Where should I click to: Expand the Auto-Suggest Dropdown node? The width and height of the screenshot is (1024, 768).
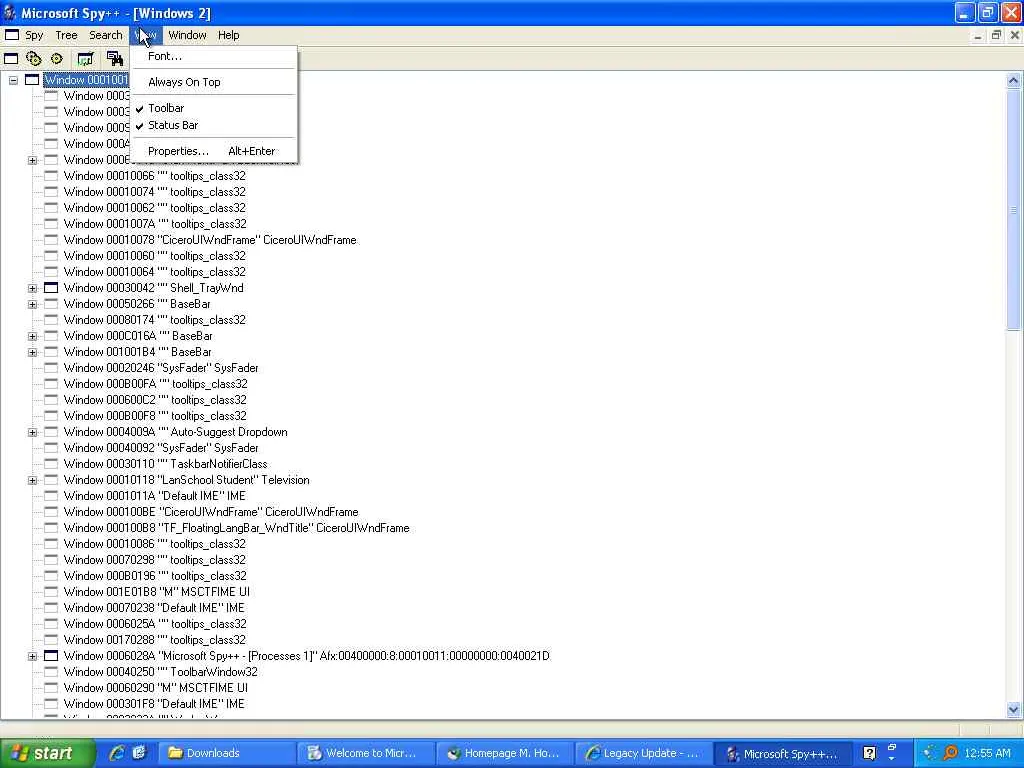coord(33,432)
